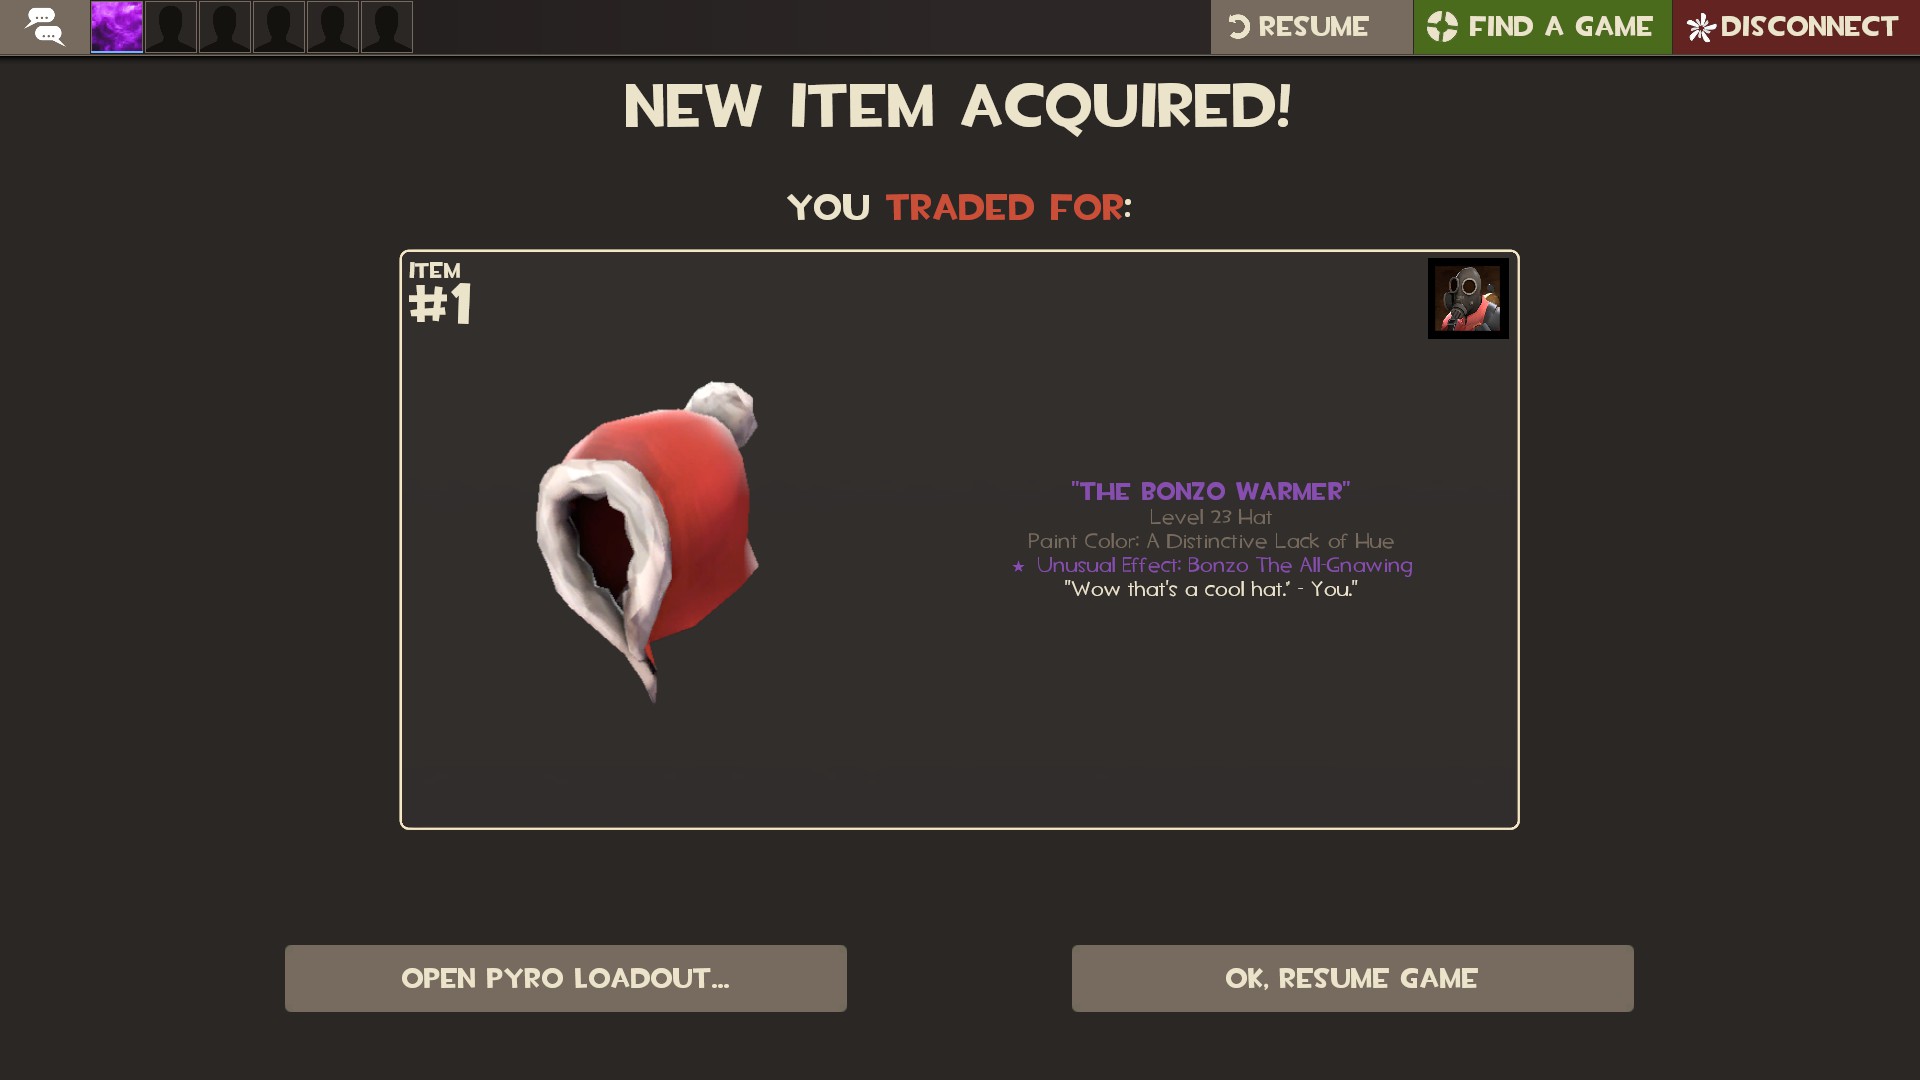Screen dimensions: 1920x1080
Task: Click the Item #1 label
Action: click(440, 293)
